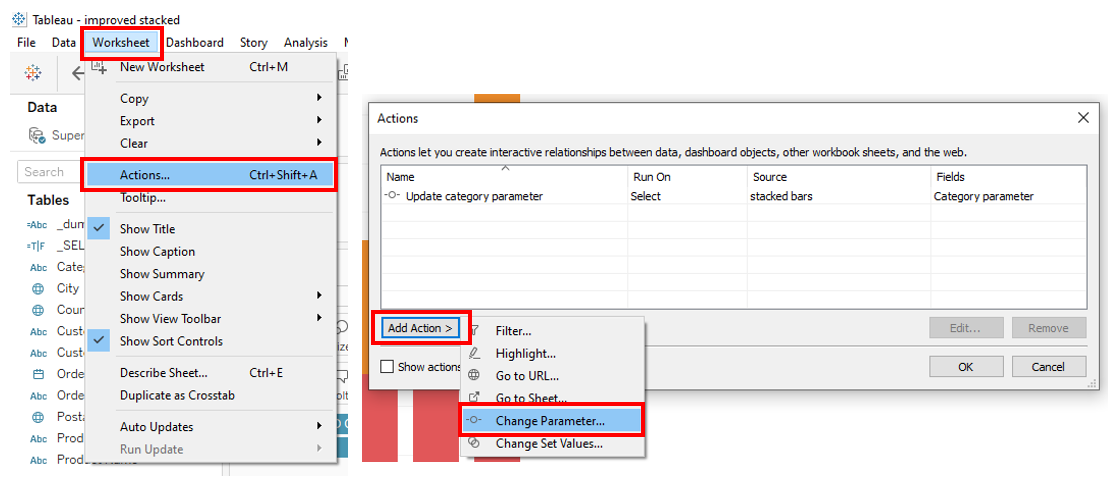Sort by the Run On column header
1108x483 pixels.
(x=687, y=177)
